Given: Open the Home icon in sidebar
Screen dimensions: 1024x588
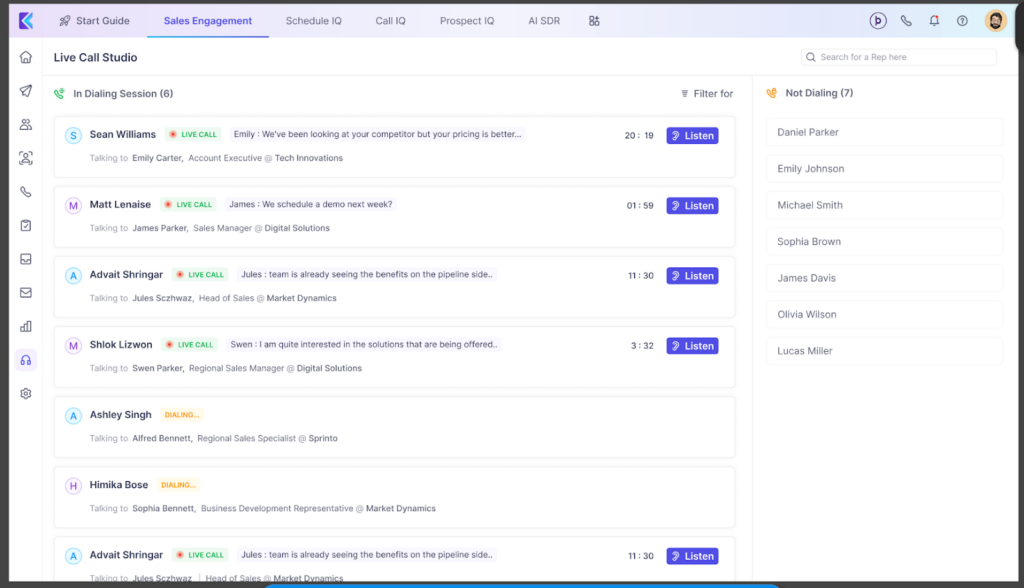Looking at the screenshot, I should point(26,57).
